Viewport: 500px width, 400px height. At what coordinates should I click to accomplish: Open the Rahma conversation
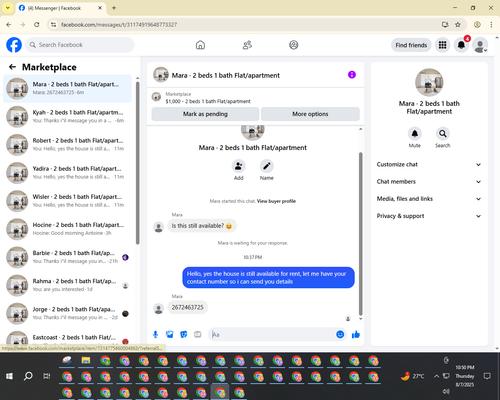67,285
